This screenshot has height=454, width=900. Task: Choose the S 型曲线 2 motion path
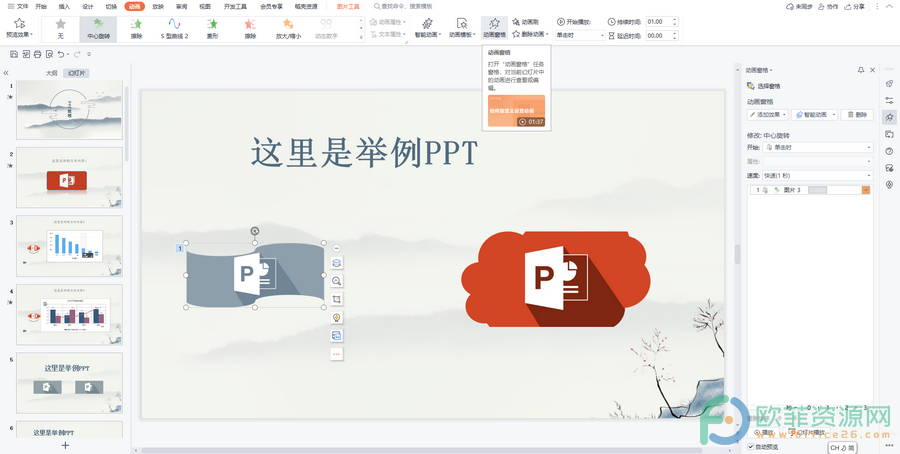click(x=174, y=29)
